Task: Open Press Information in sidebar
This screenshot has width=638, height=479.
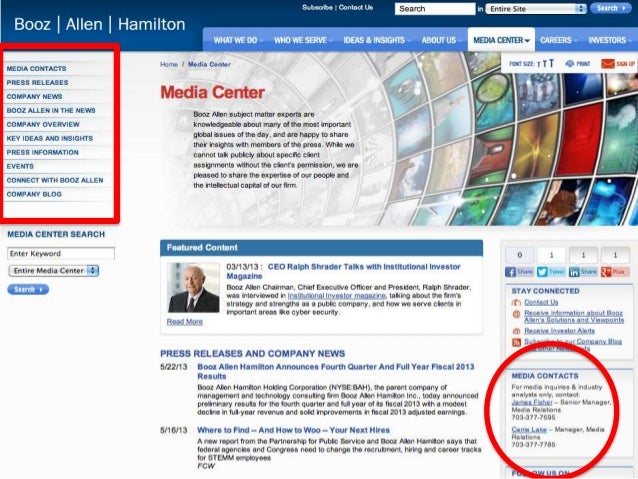Action: pos(42,152)
